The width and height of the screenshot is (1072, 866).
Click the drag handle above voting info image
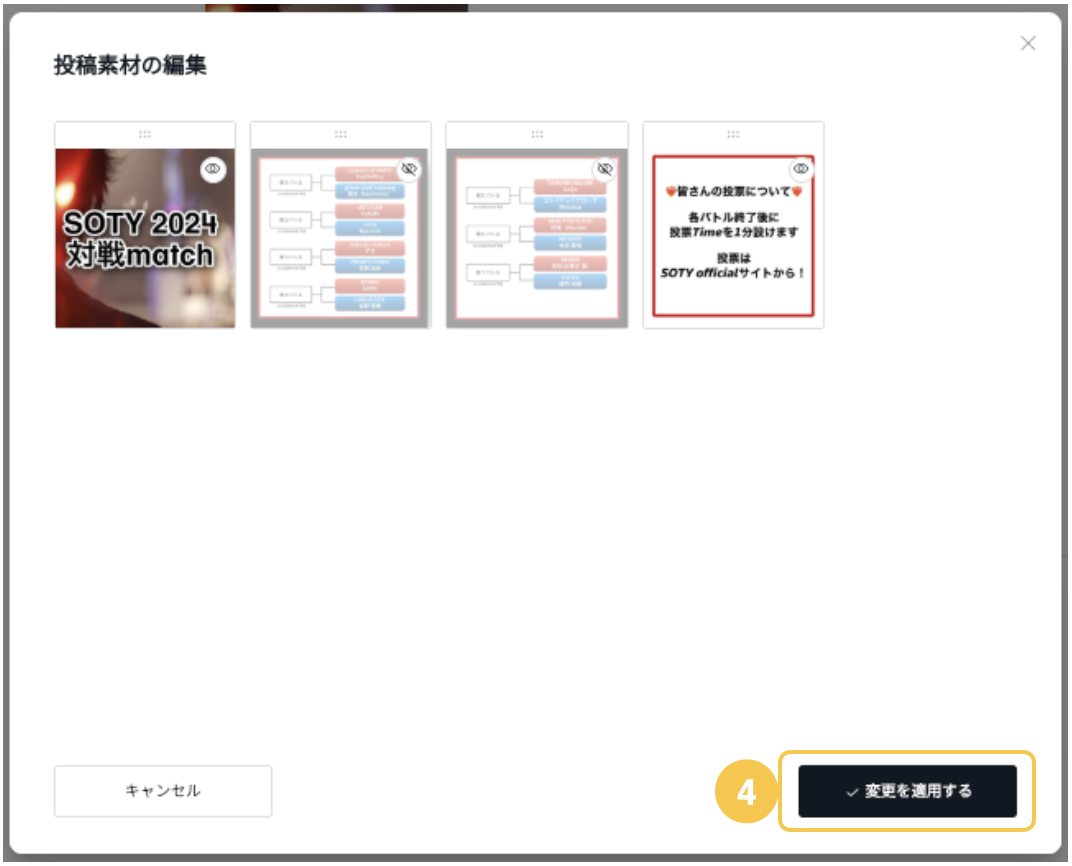click(x=733, y=134)
